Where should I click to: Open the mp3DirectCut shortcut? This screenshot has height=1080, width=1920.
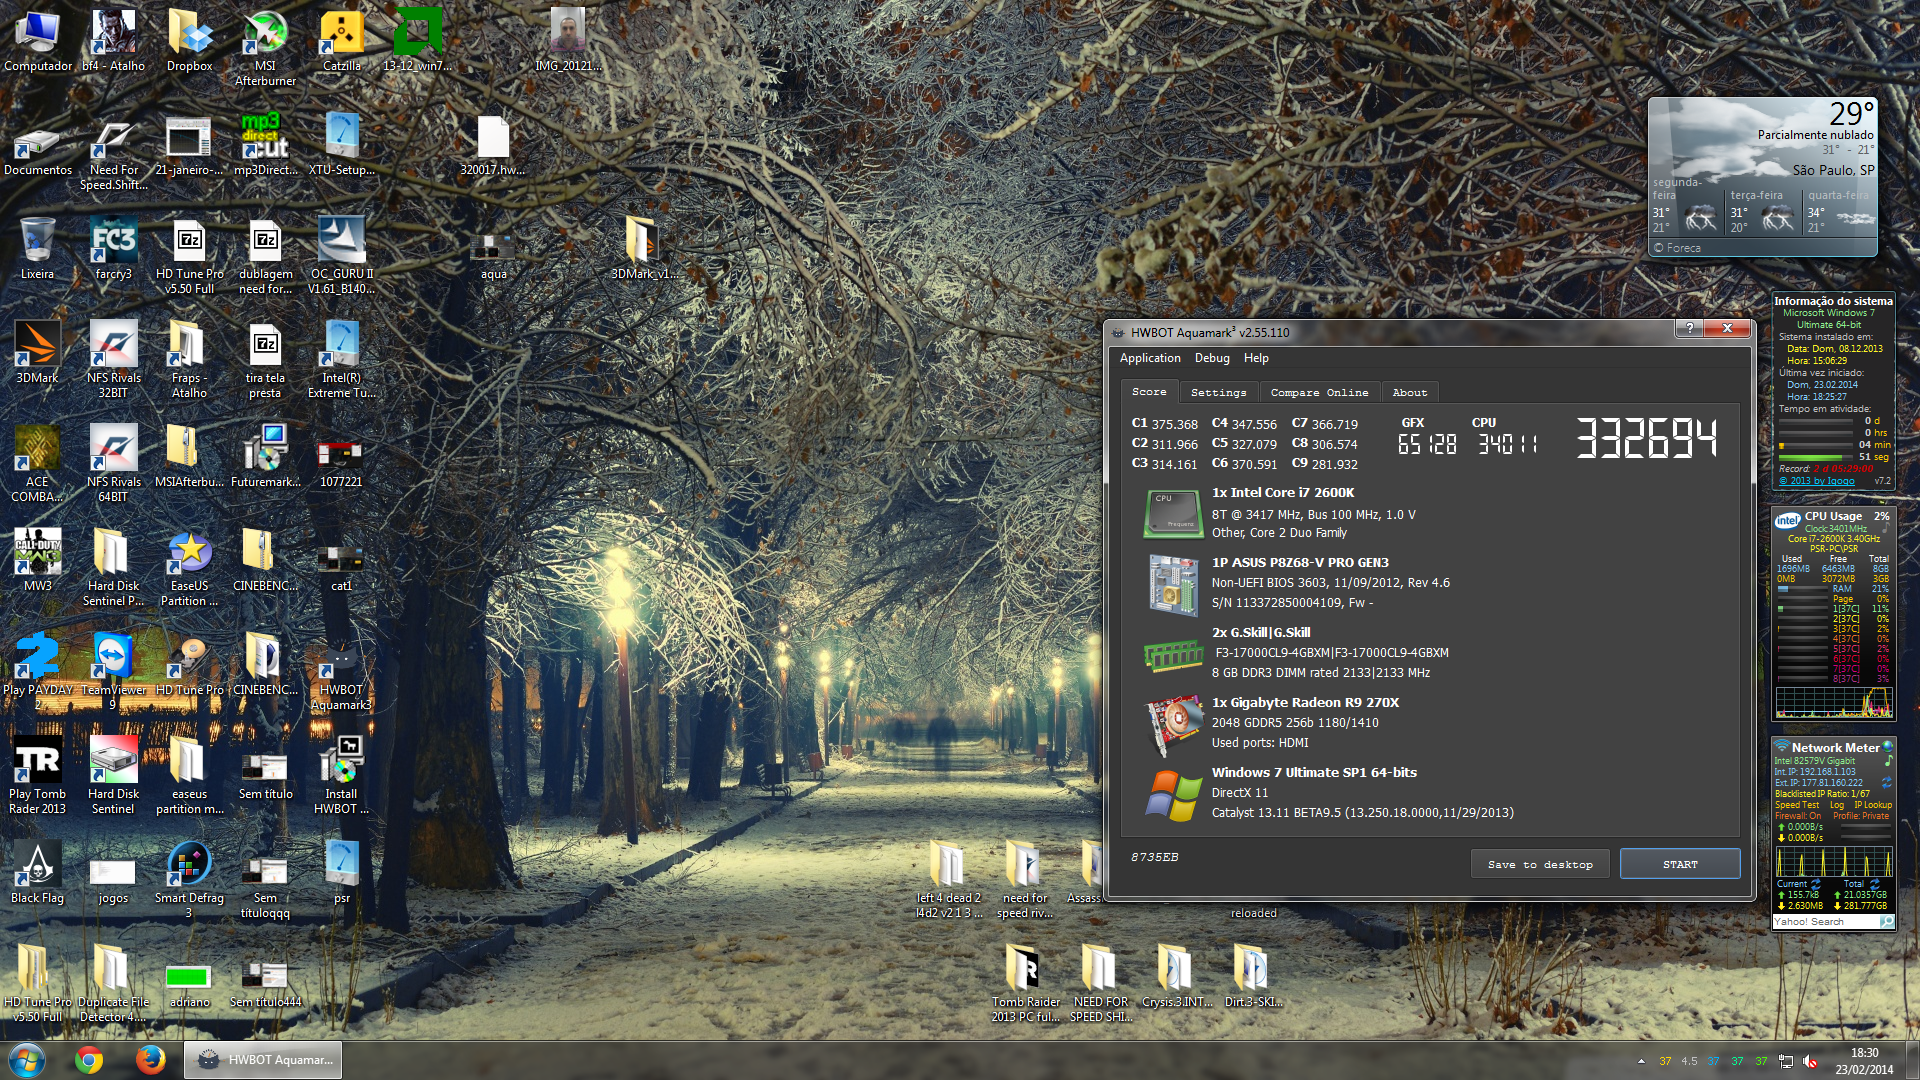pyautogui.click(x=265, y=144)
